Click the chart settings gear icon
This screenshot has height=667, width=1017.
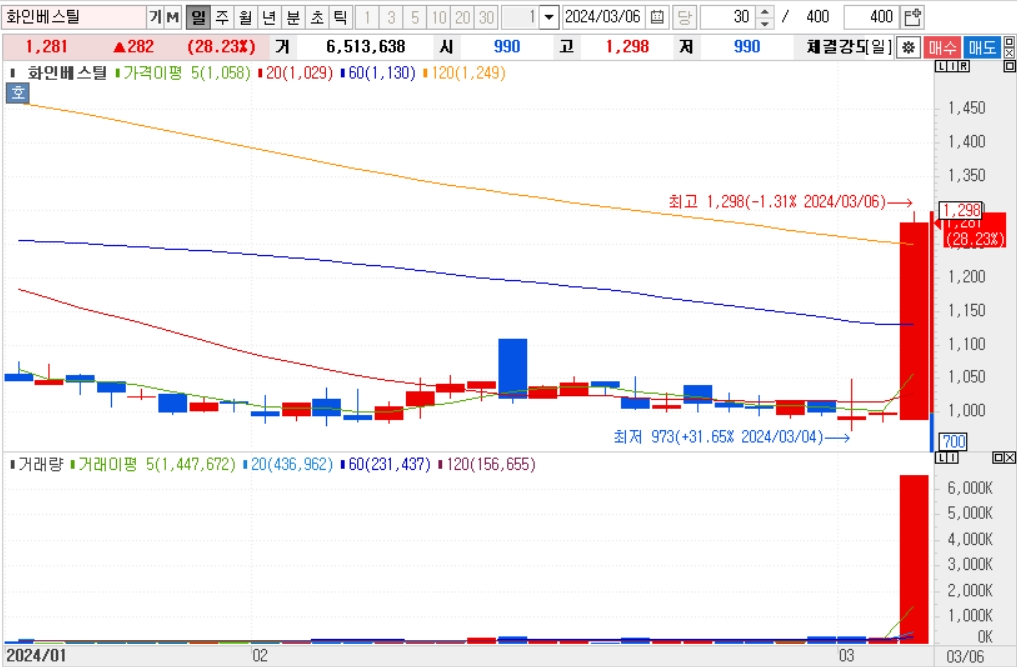907,47
